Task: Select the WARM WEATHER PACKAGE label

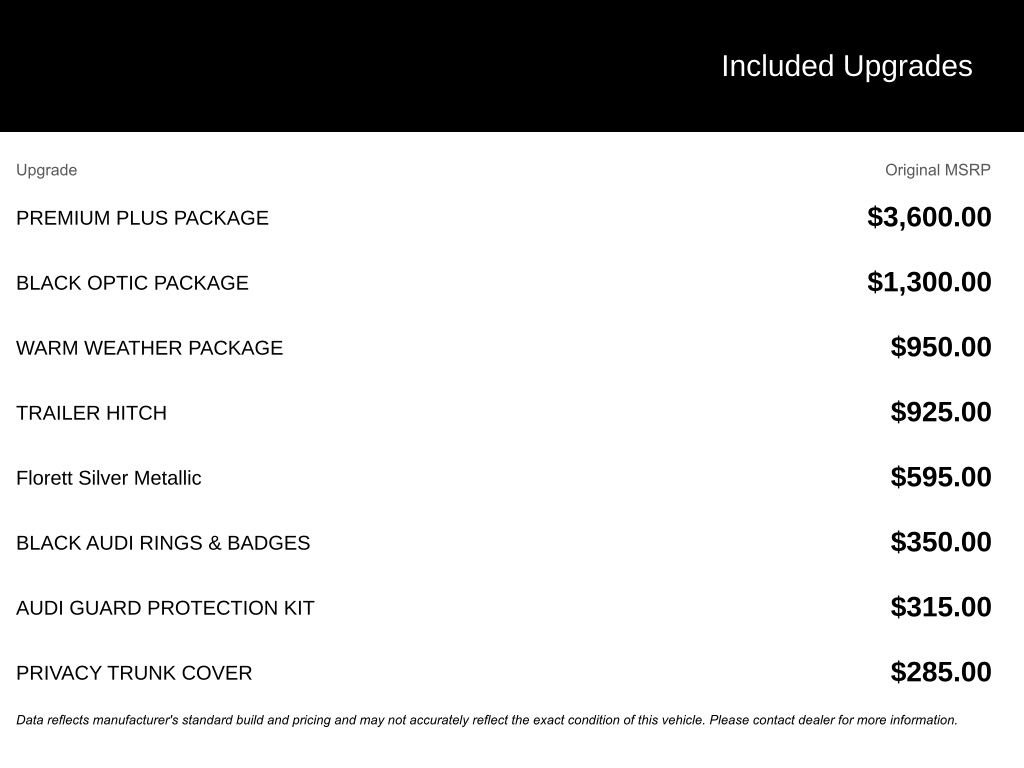Action: tap(149, 348)
